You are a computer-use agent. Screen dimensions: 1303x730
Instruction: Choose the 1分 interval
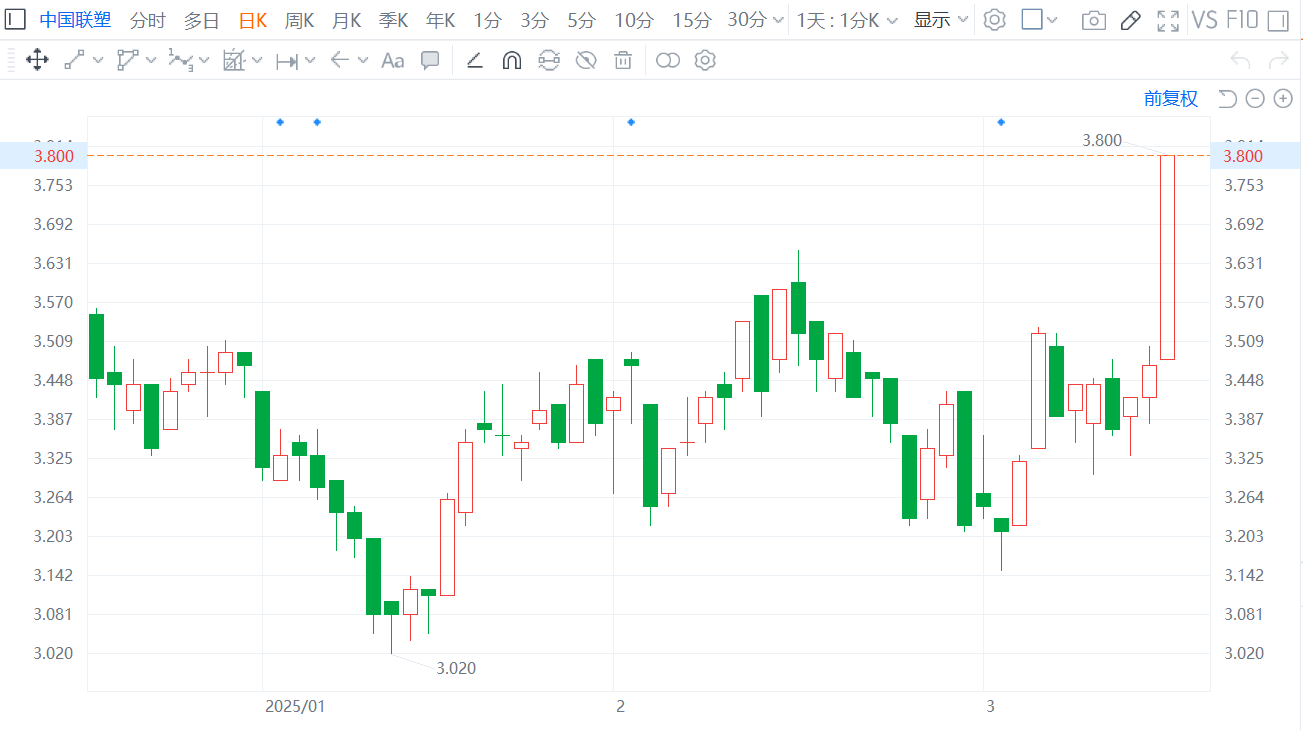tap(487, 20)
